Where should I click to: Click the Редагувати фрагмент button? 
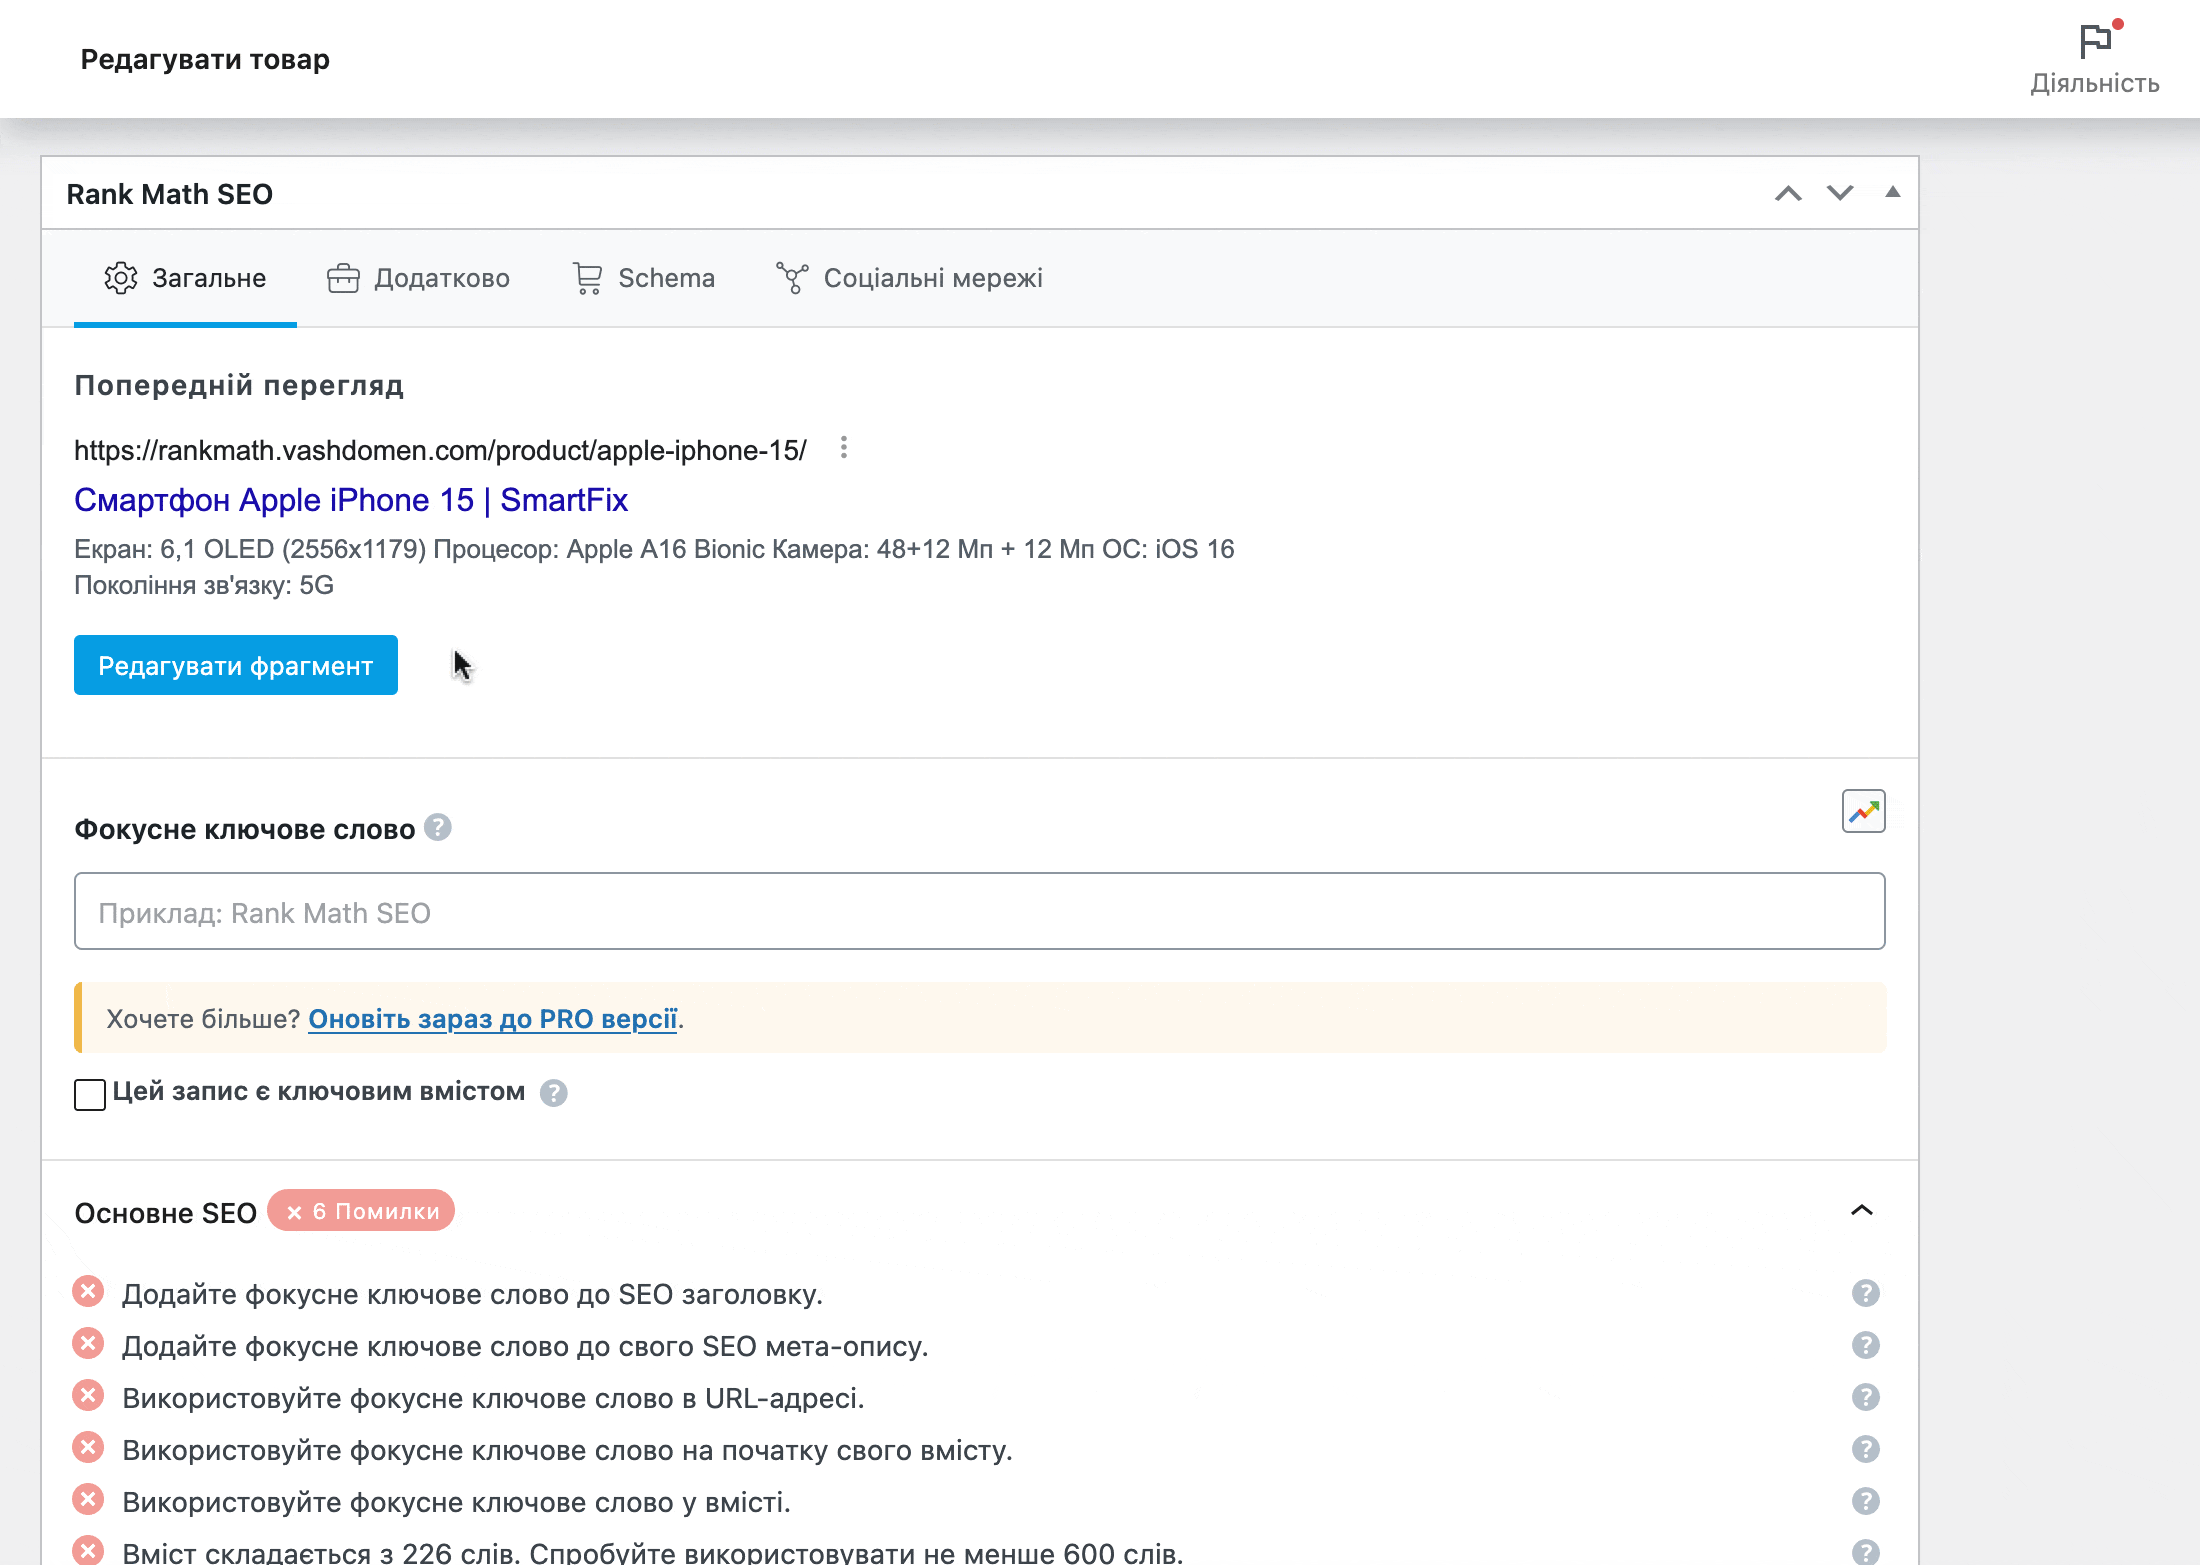pos(236,665)
